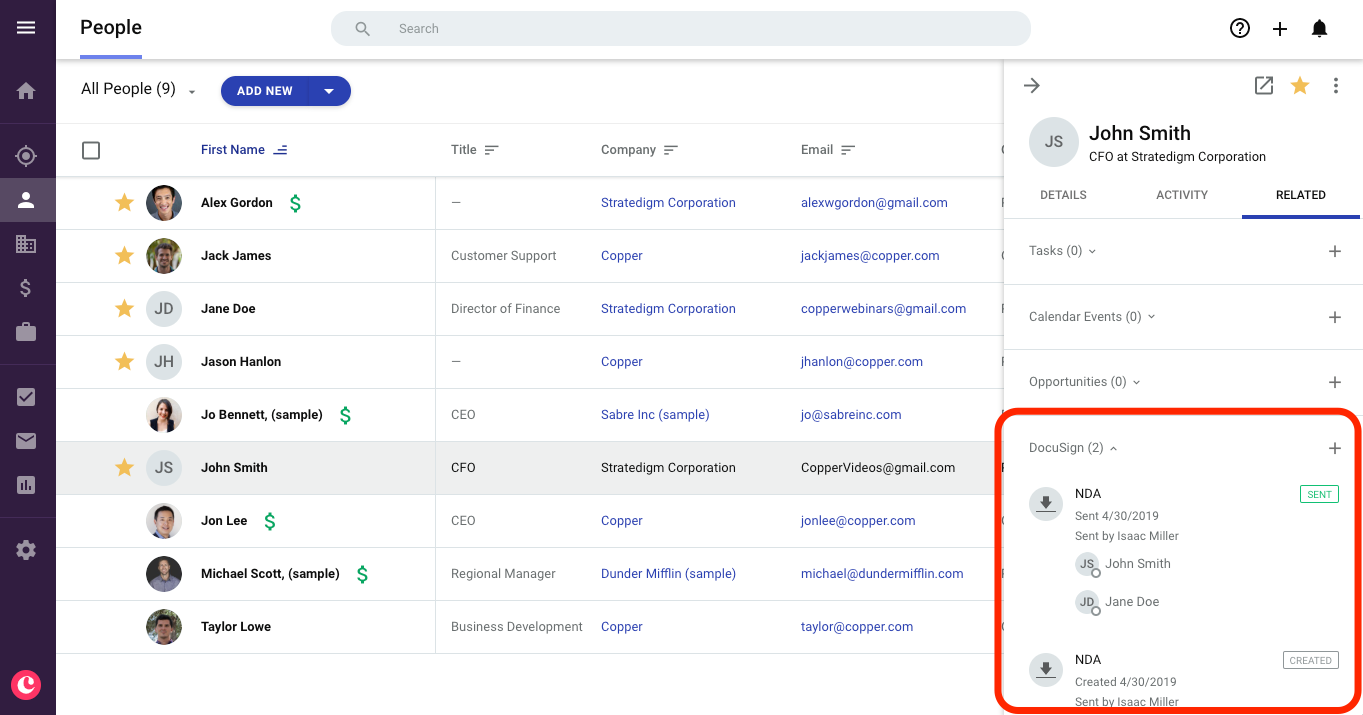Screen dimensions: 1363x715
Task: Go to Home via sidebar icon
Action: coord(26,92)
